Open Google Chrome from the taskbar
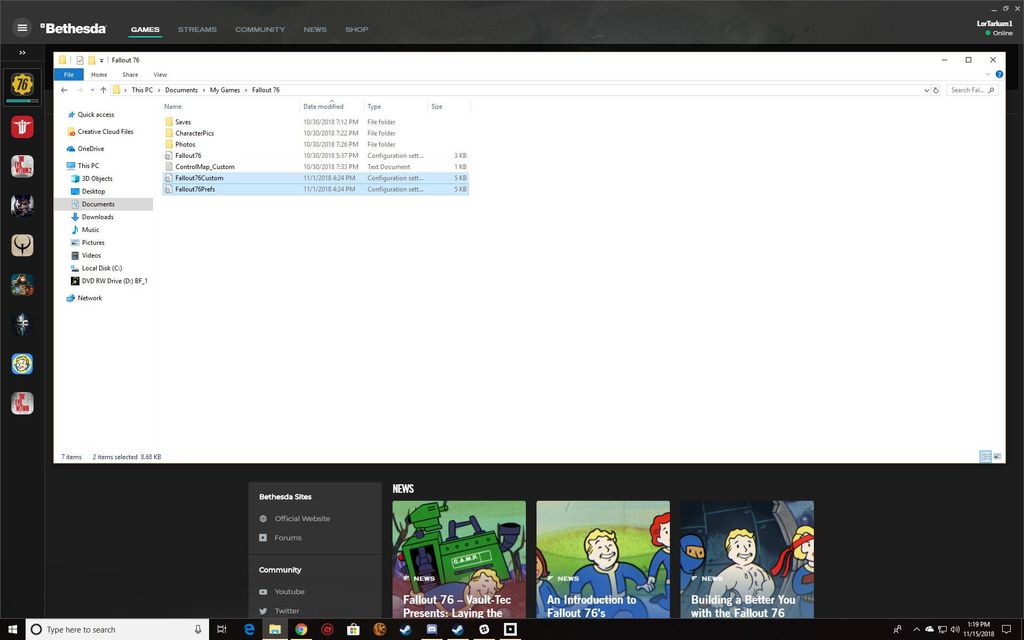Viewport: 1024px width, 640px height. coord(301,630)
